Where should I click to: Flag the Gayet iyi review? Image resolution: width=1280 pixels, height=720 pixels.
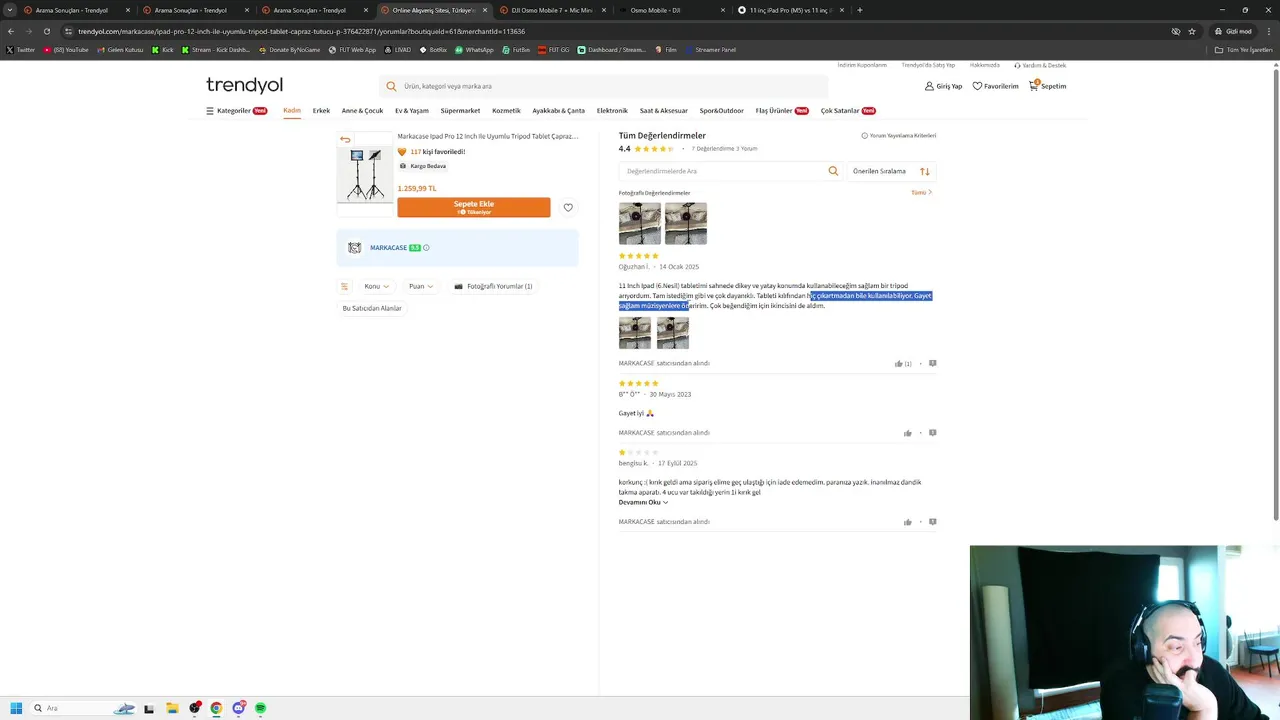coord(932,433)
